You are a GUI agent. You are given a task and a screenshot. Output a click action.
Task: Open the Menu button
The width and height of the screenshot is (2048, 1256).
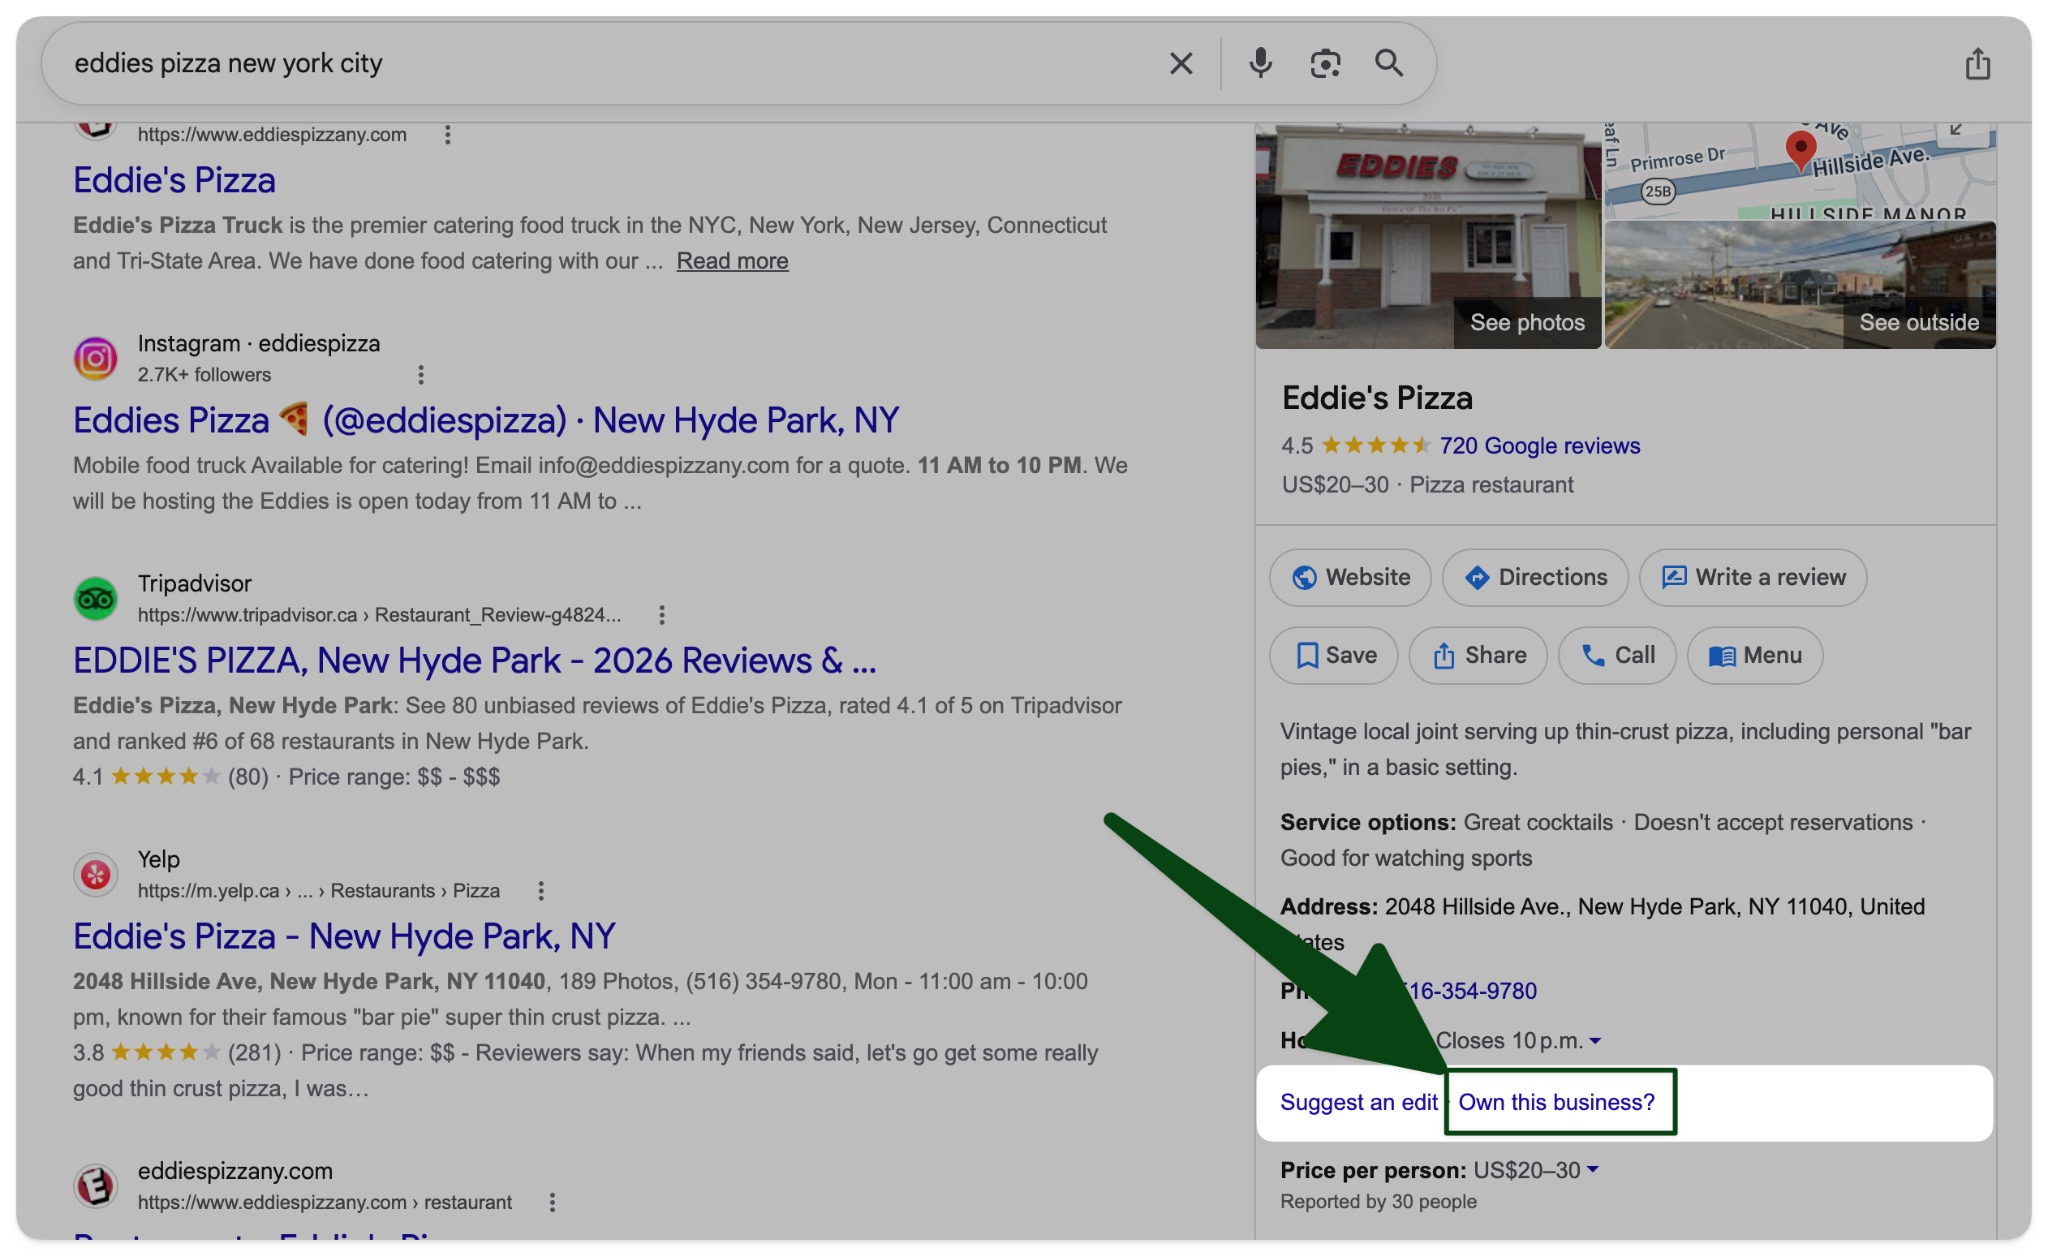pyautogui.click(x=1755, y=655)
